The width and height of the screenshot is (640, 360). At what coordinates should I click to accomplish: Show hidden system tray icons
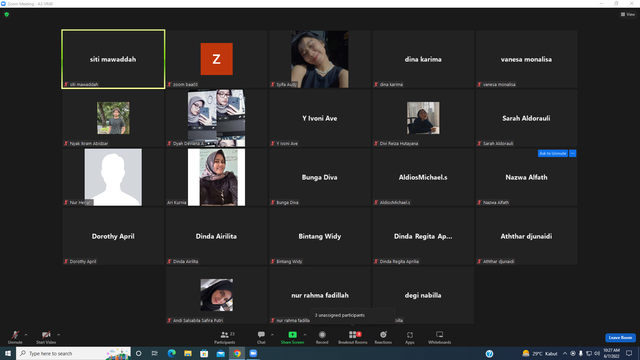[565, 353]
